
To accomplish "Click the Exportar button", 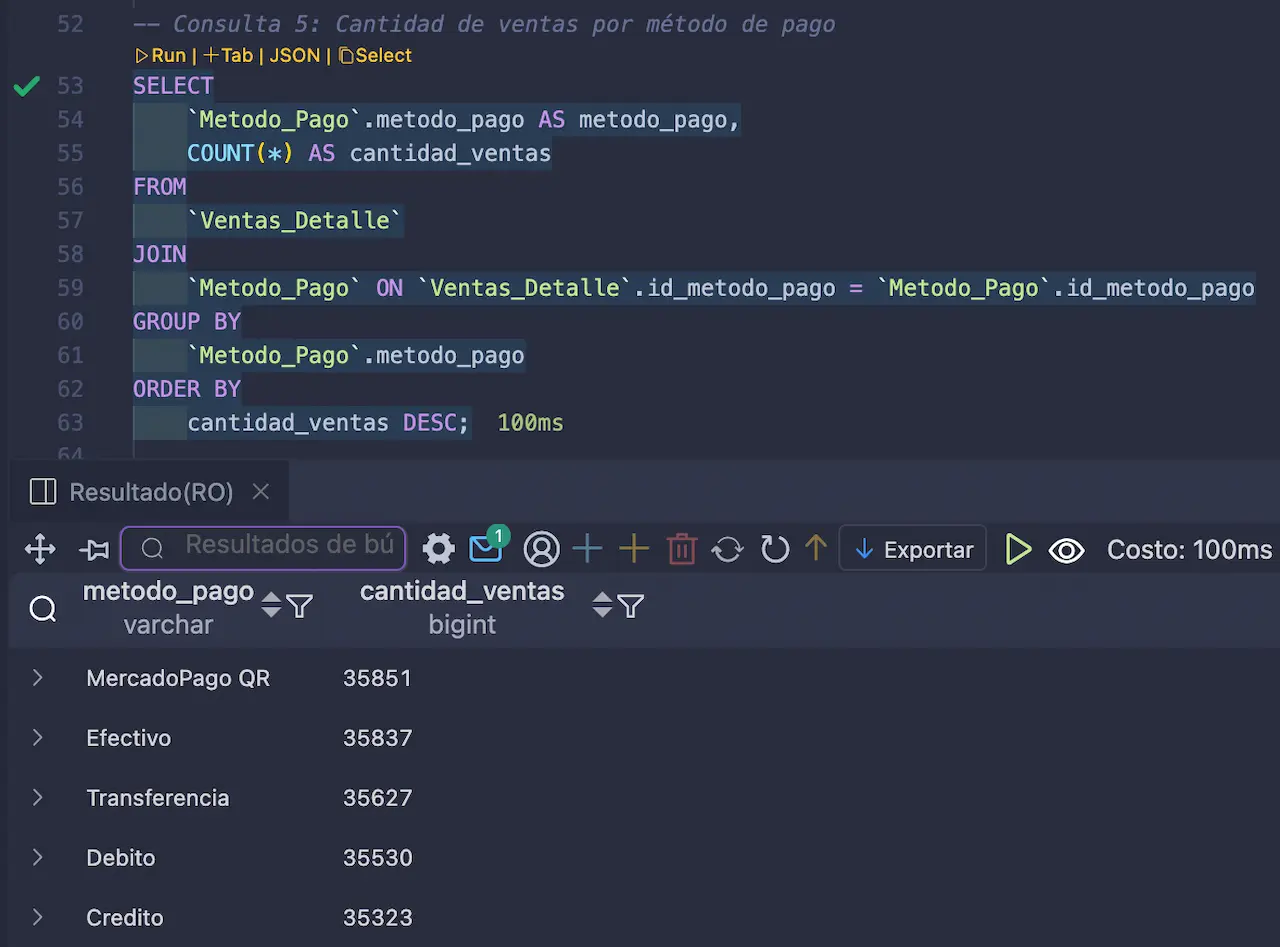I will 912,548.
